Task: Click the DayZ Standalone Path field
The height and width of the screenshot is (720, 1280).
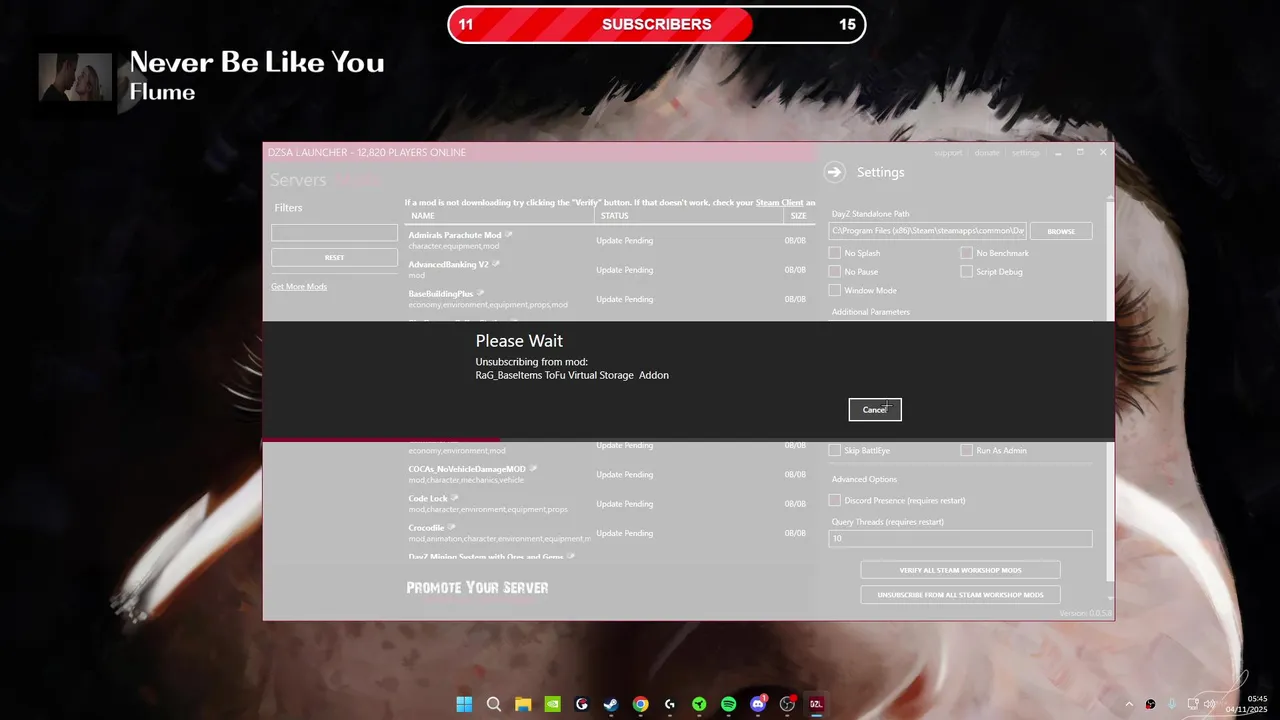Action: coord(927,231)
